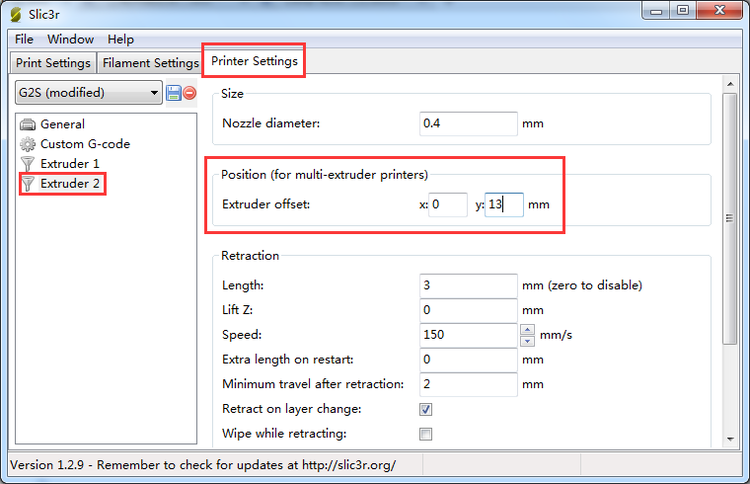Select Custom G-code in the settings tree
750x484 pixels.
point(85,144)
